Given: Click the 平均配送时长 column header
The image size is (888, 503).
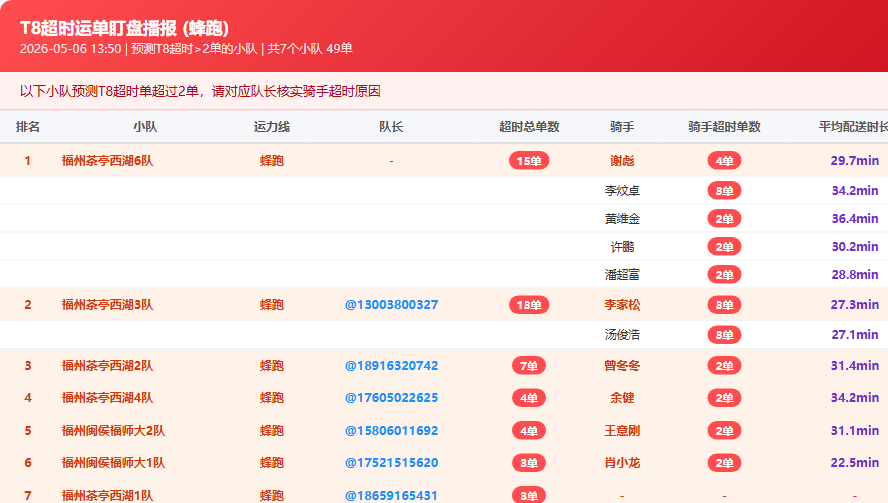Looking at the screenshot, I should click(x=853, y=127).
